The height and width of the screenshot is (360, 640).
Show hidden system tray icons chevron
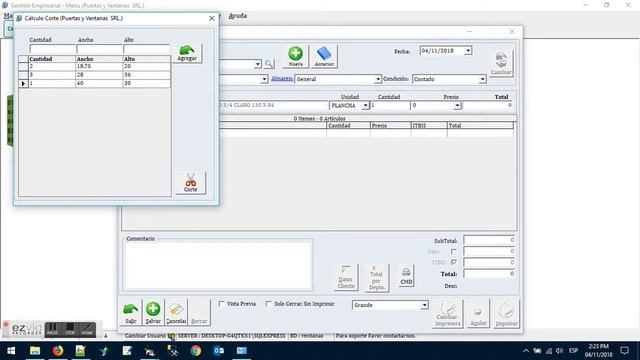point(526,351)
